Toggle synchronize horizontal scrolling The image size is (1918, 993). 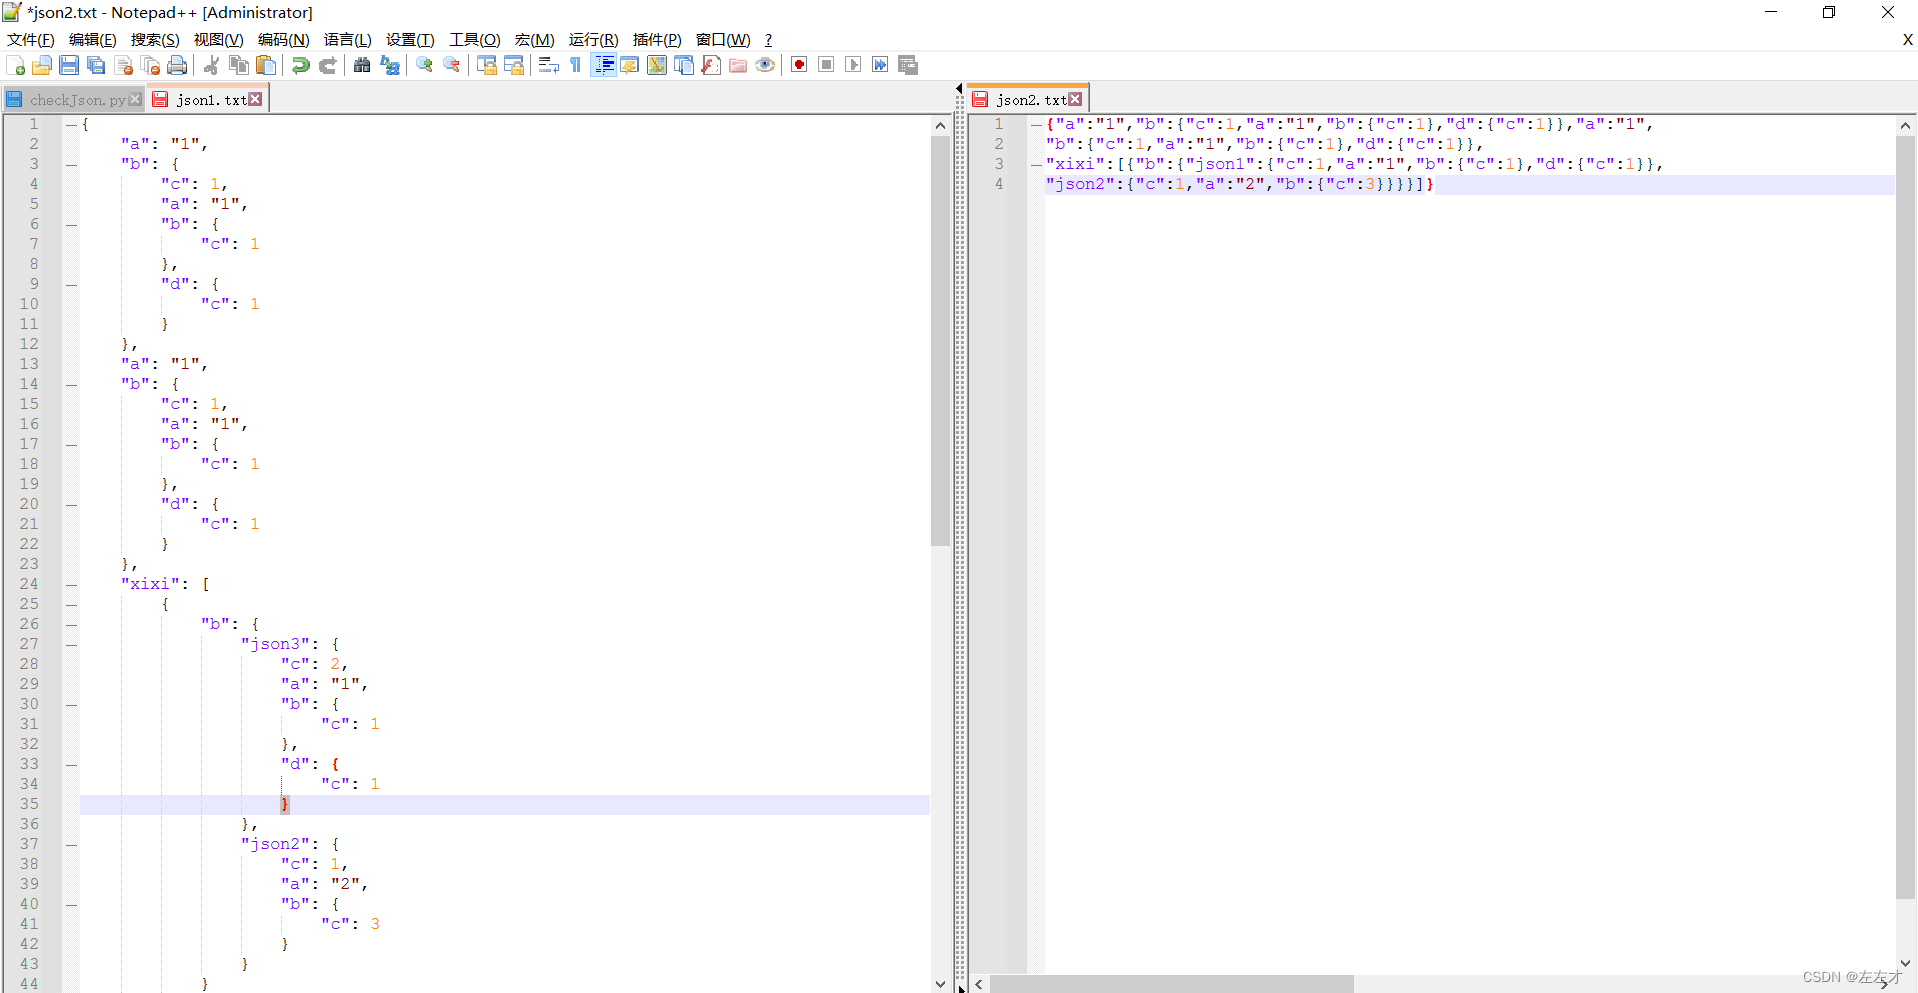514,65
